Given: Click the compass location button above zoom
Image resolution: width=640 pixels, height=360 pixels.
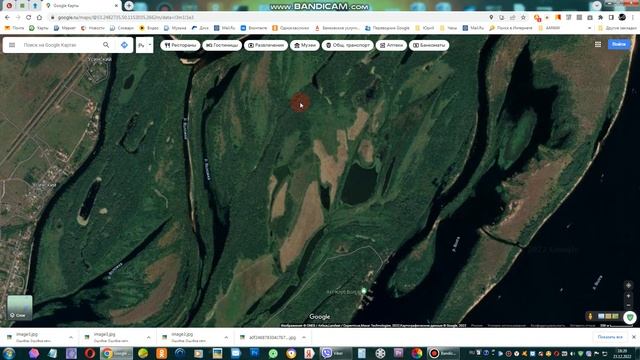Looking at the screenshot, I should [x=629, y=285].
